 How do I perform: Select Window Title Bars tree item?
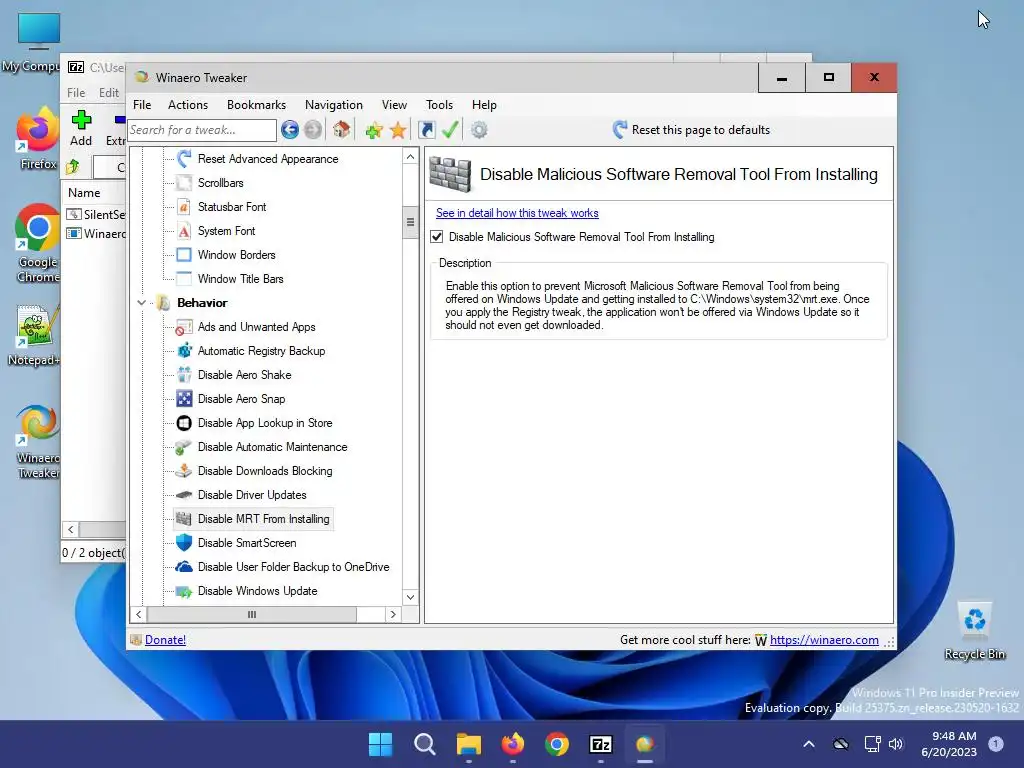[240, 279]
